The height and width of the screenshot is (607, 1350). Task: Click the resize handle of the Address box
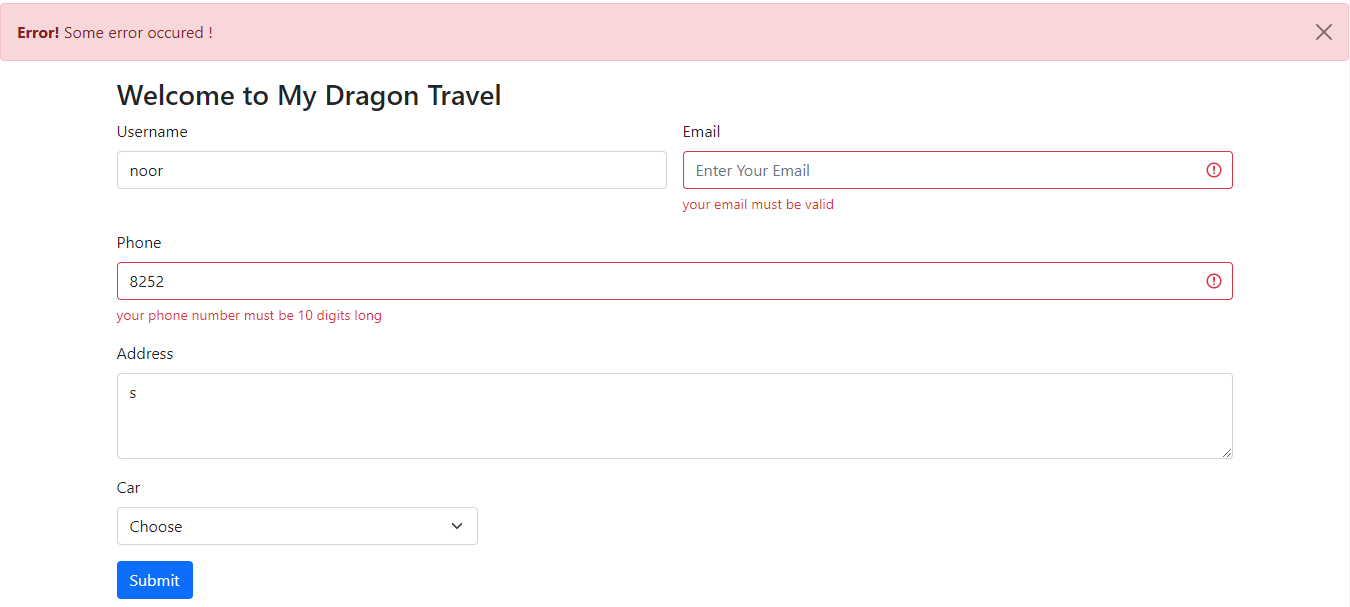pos(1228,453)
